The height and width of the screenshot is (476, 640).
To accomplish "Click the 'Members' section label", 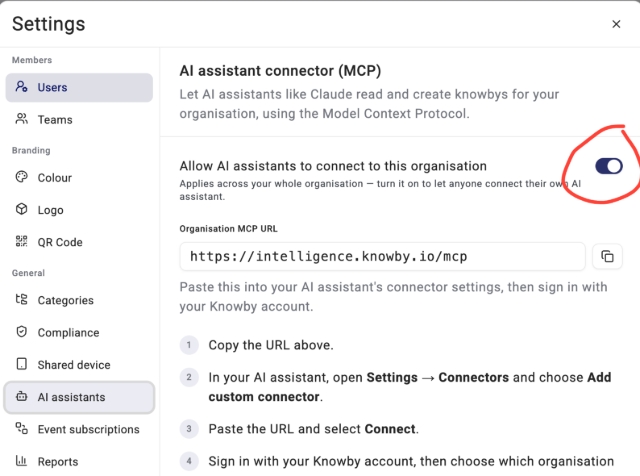I will [32, 60].
